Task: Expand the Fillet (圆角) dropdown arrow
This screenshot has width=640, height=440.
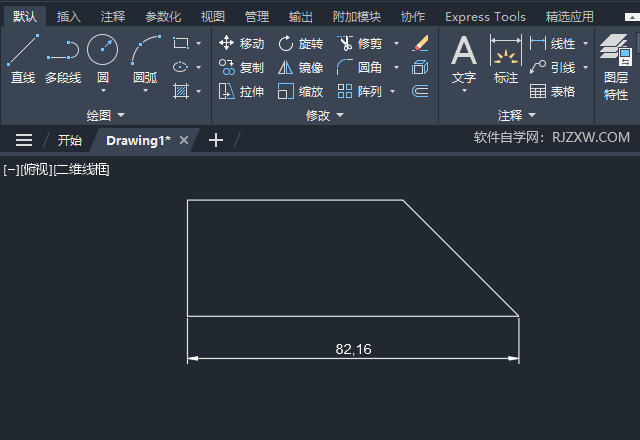Action: [396, 67]
